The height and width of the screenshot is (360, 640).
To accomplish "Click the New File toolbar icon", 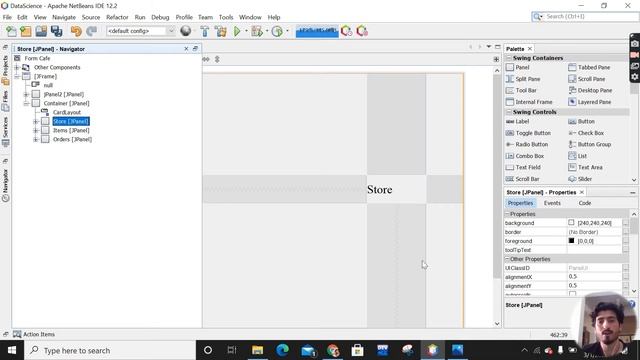I will tap(11, 31).
